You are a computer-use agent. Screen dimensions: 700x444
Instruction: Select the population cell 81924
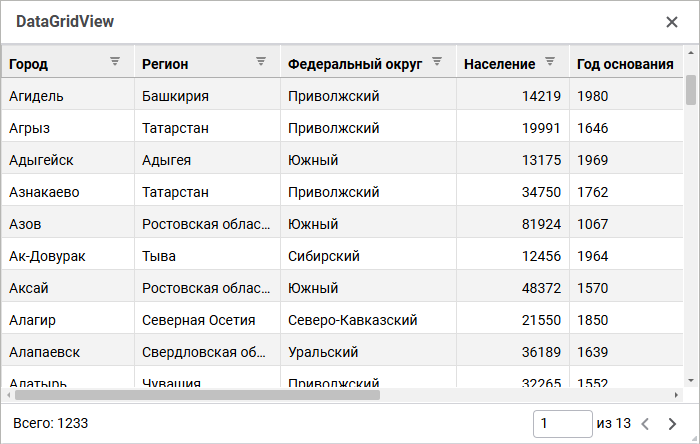513,224
